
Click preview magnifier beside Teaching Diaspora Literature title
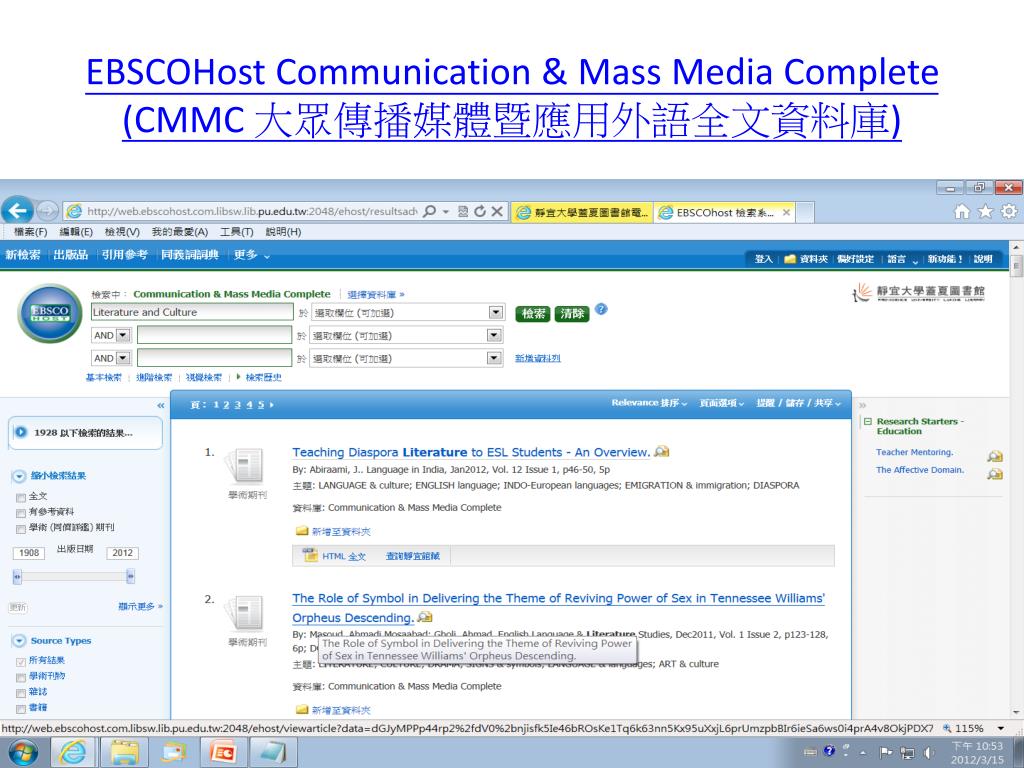pyautogui.click(x=662, y=451)
